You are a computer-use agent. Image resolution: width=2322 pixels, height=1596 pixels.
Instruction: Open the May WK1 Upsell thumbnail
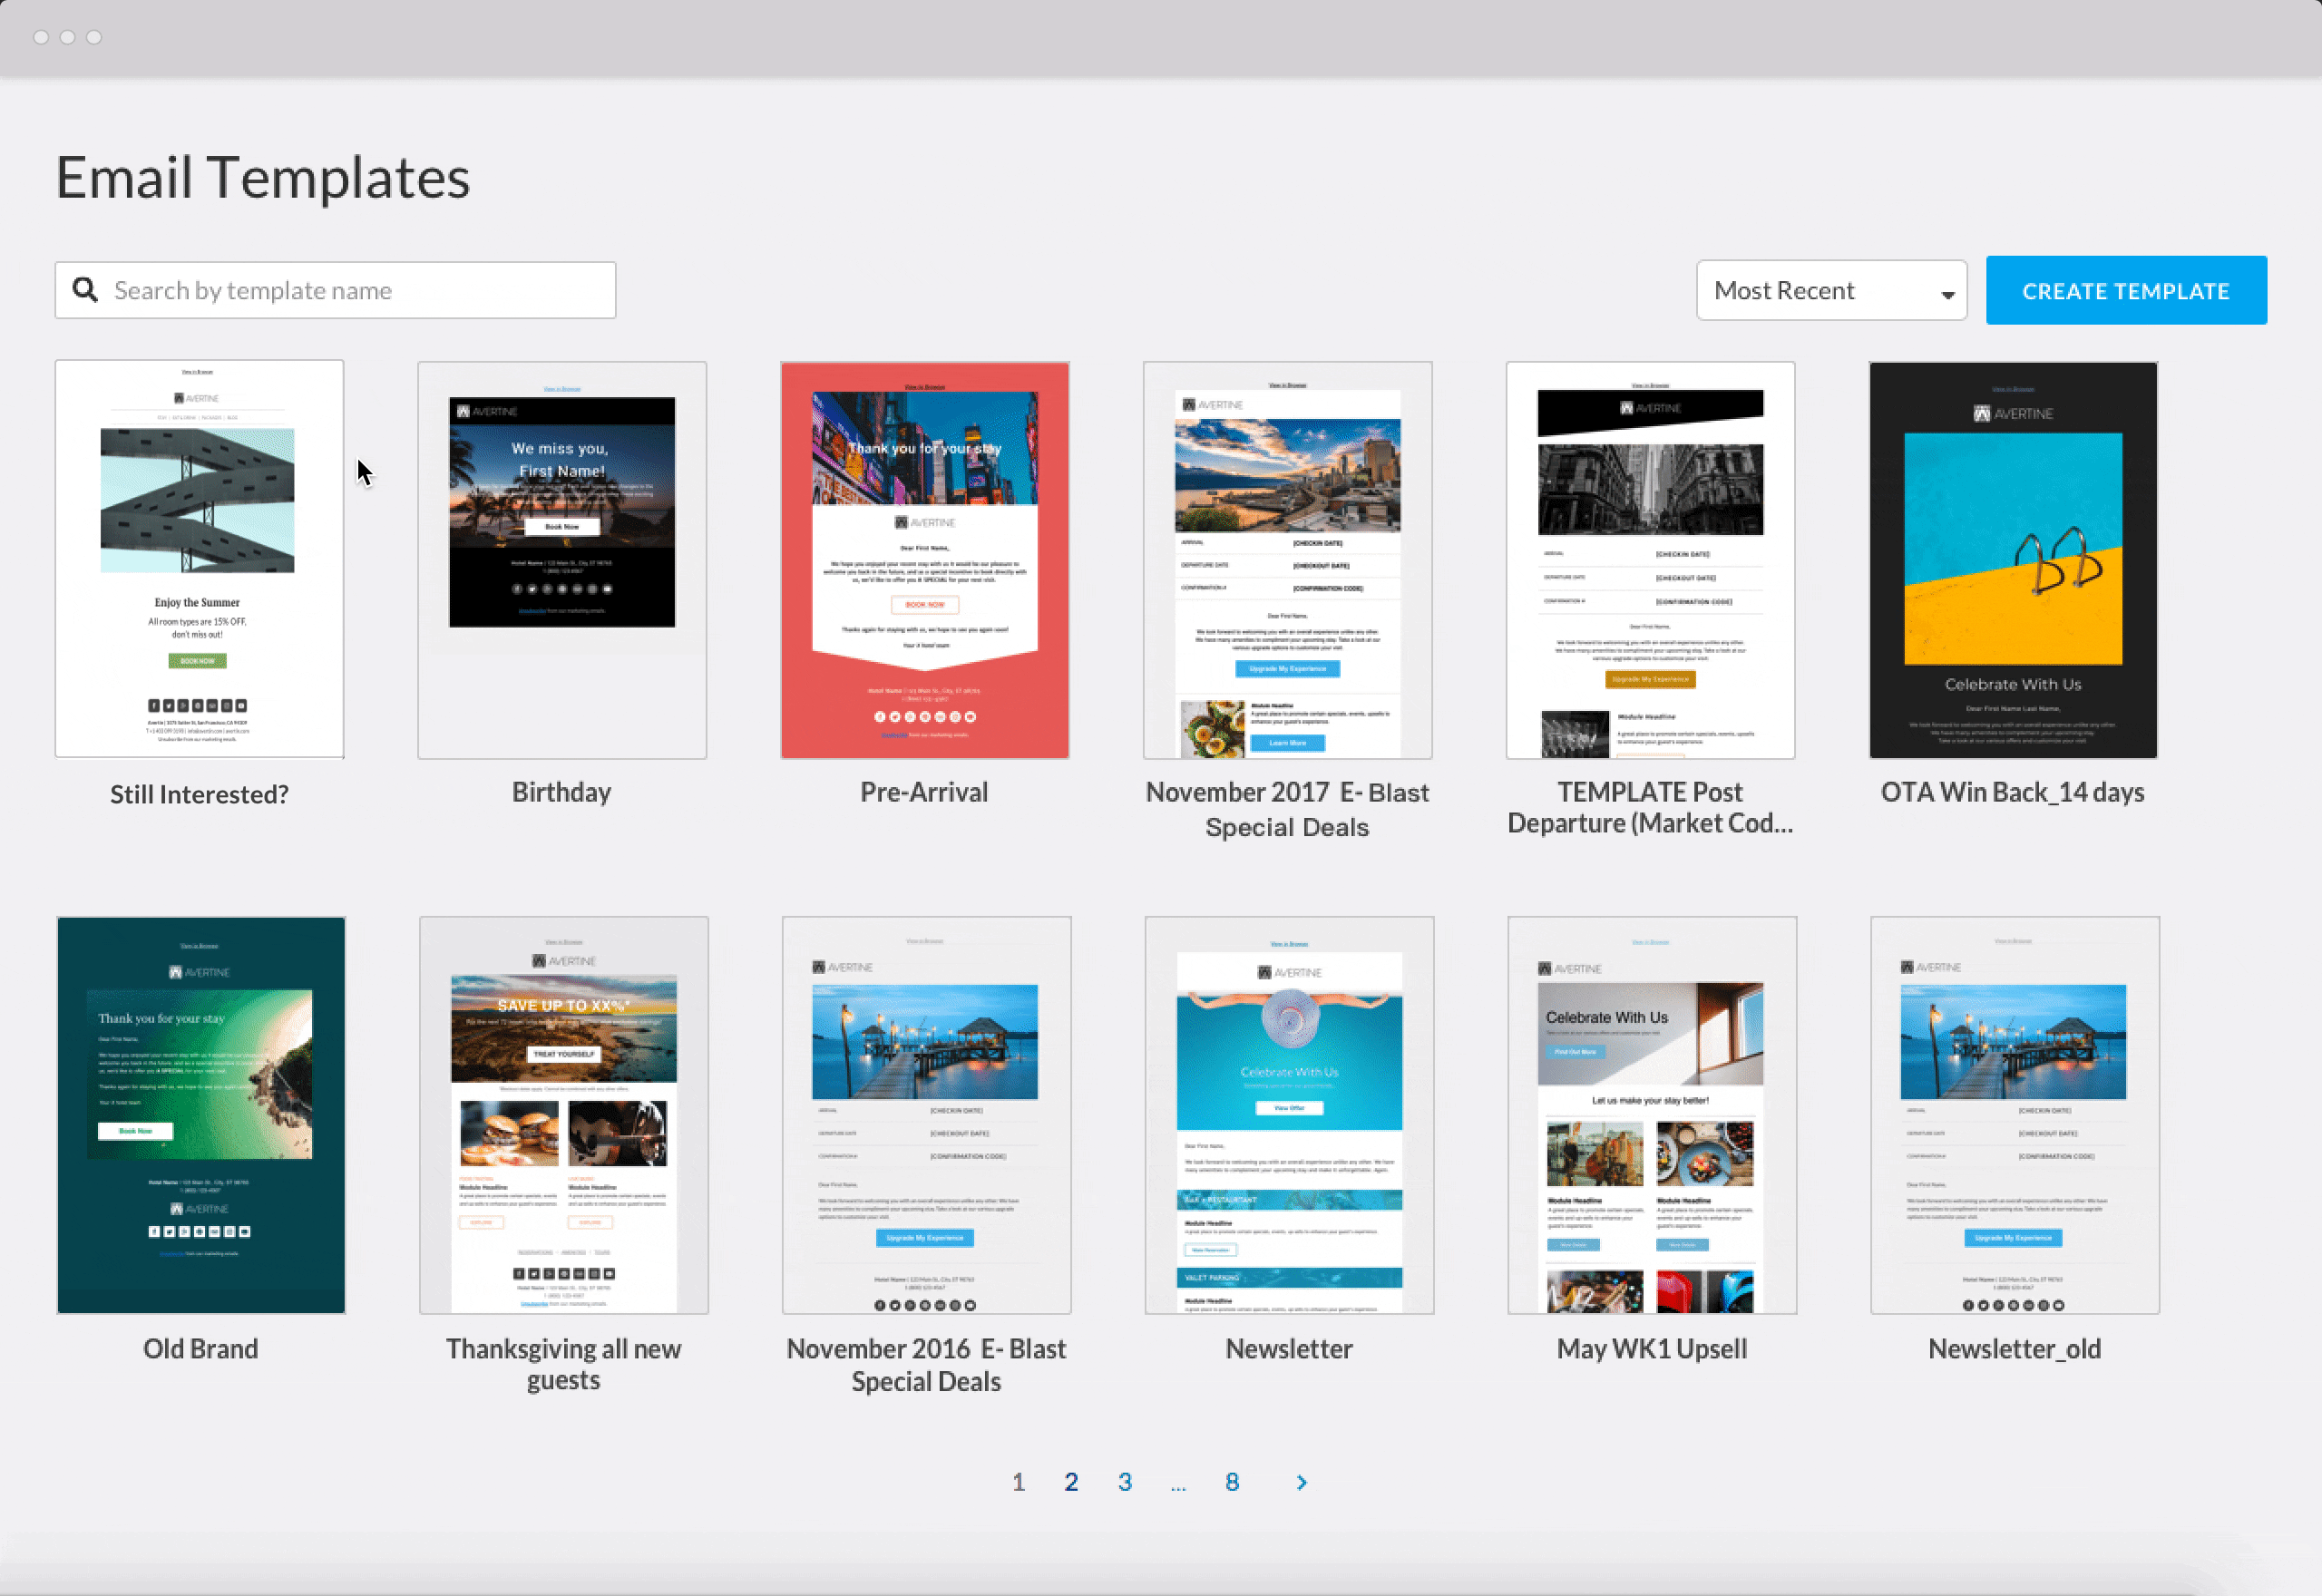tap(1652, 1115)
